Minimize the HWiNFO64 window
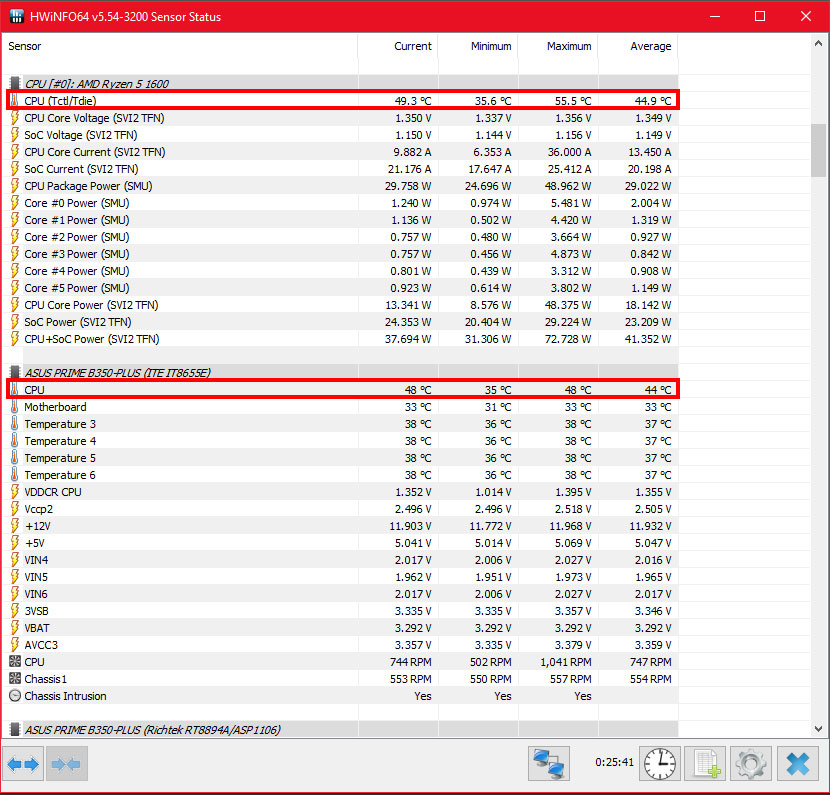This screenshot has width=830, height=795. point(715,16)
